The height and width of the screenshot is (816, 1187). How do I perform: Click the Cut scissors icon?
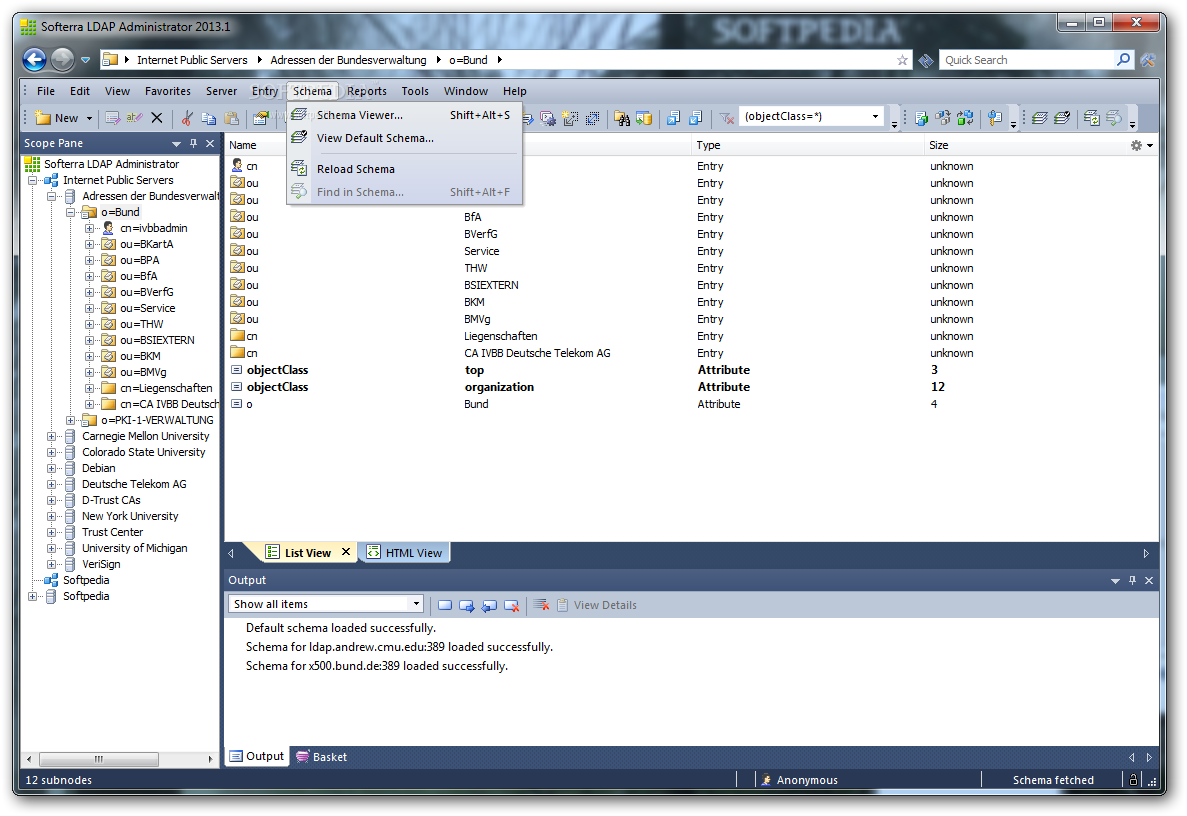(x=186, y=117)
